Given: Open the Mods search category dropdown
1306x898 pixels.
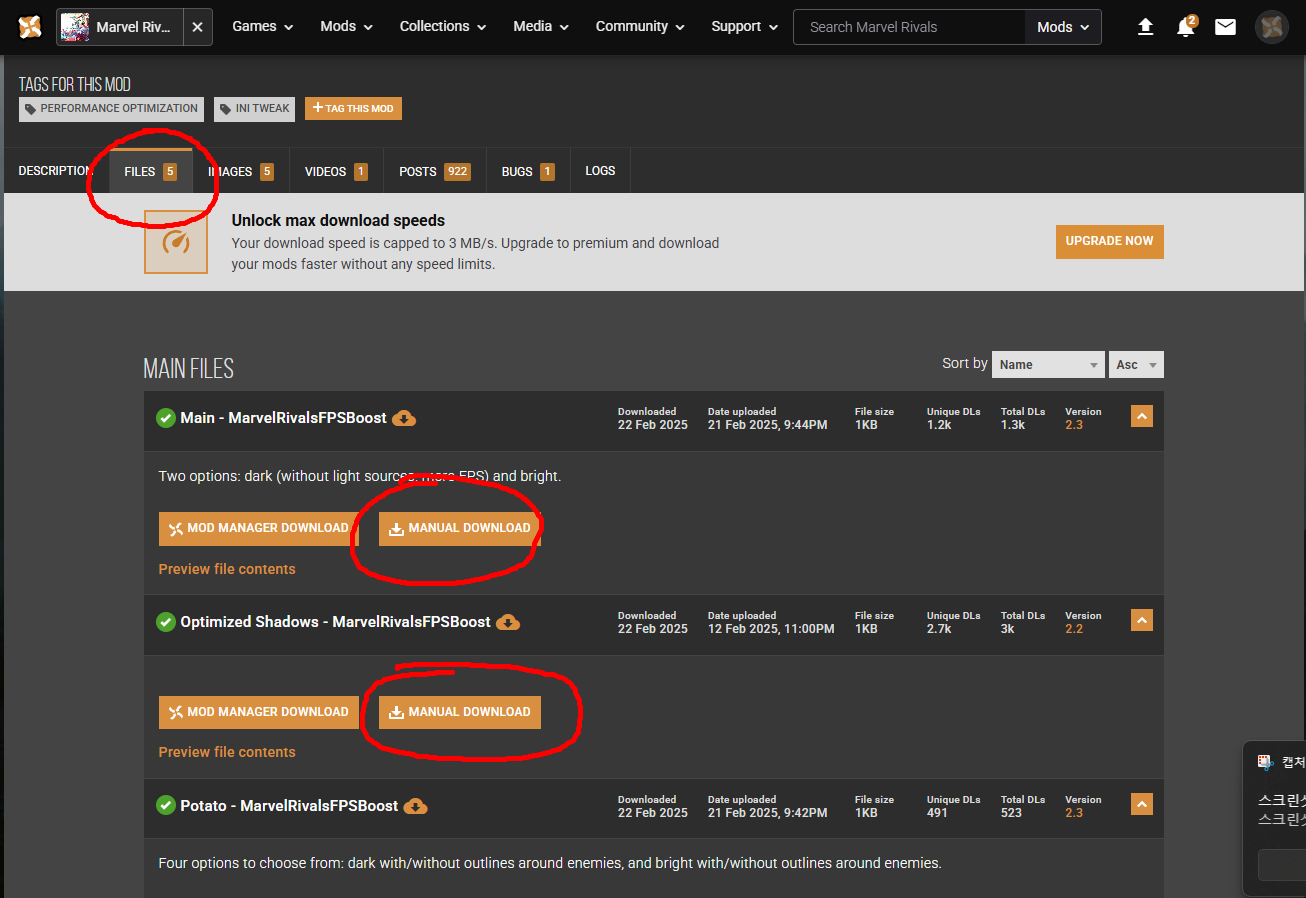Looking at the screenshot, I should (1063, 27).
